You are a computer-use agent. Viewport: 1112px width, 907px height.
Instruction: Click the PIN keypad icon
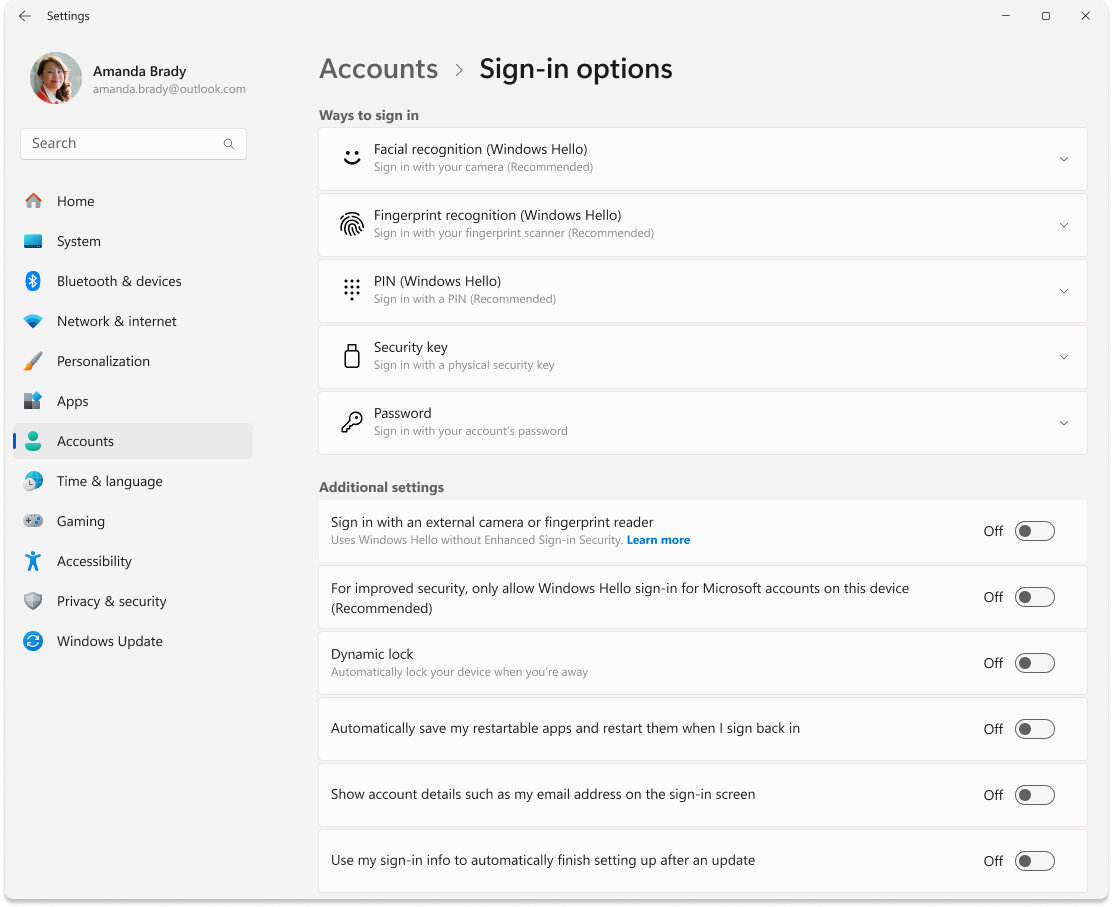pyautogui.click(x=351, y=290)
